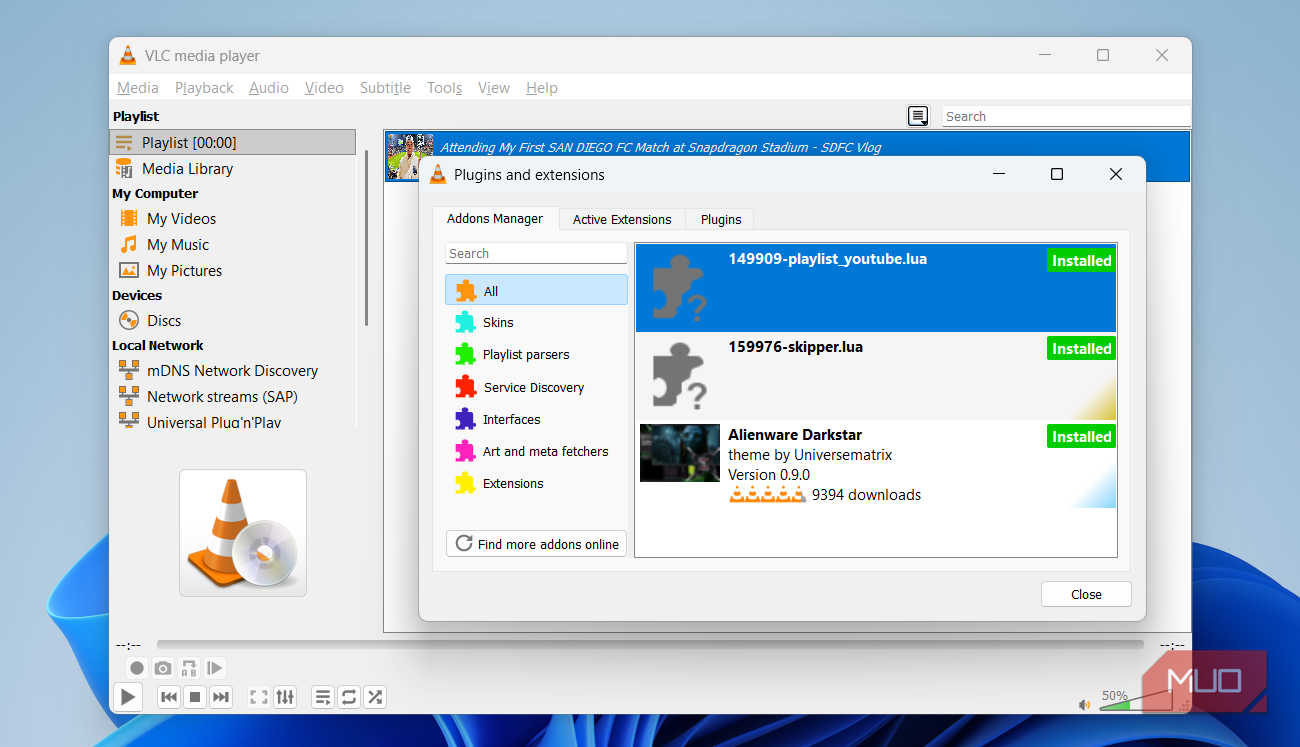The image size is (1300, 747).
Task: Select Network streams (SAP) item
Action: 233,396
